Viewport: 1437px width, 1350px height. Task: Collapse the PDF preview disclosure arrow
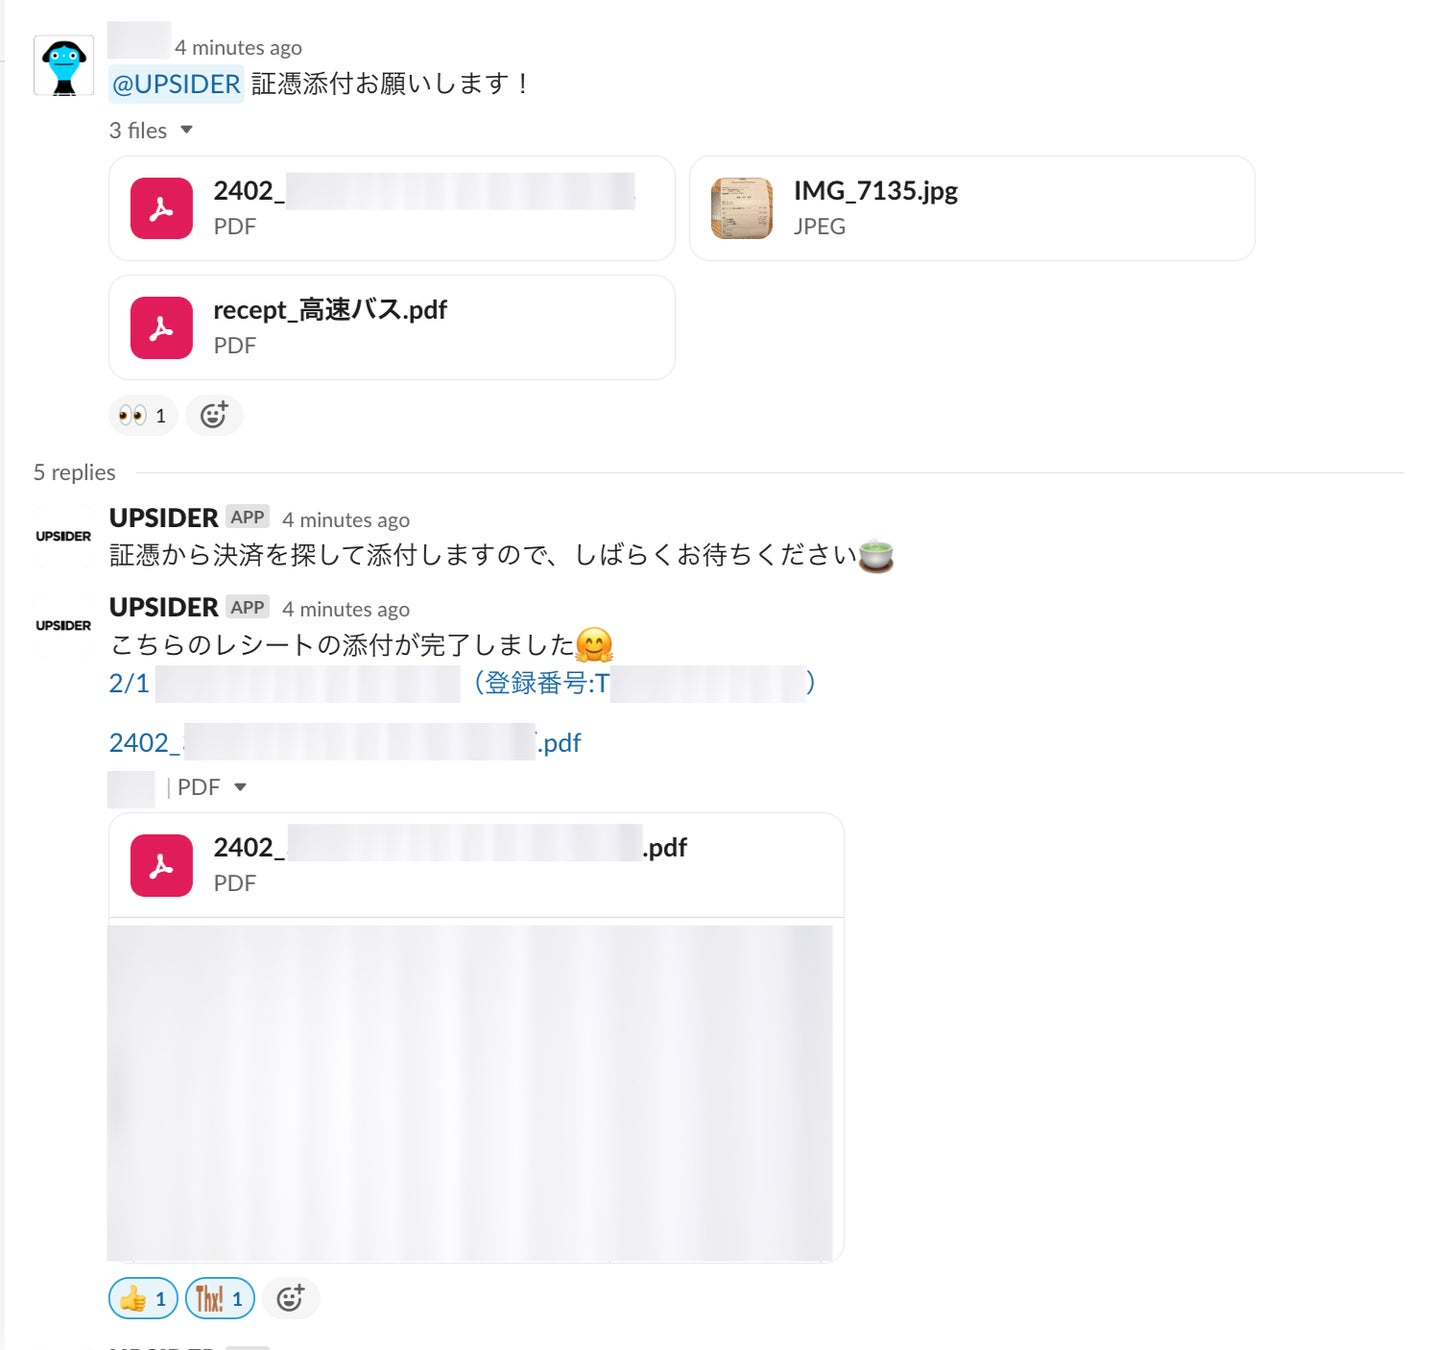click(240, 787)
